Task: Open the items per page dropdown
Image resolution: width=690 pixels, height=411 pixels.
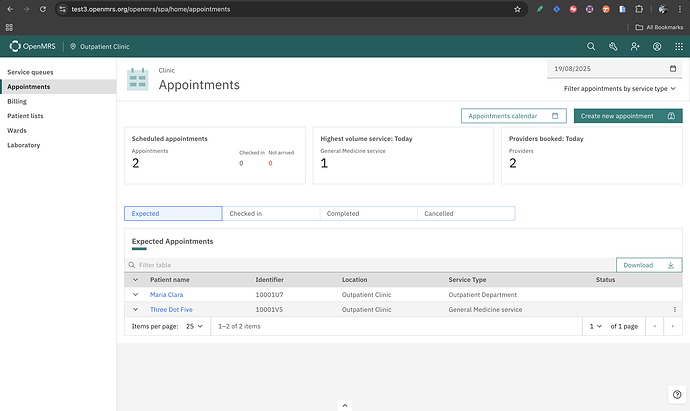Action: (195, 326)
